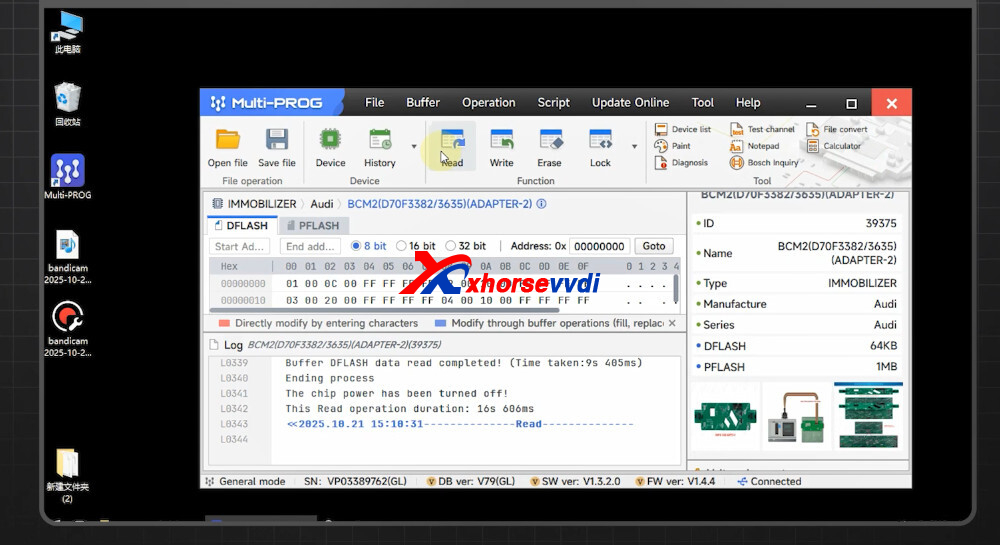The image size is (1000, 545).
Task: Run the Write function
Action: [x=501, y=148]
